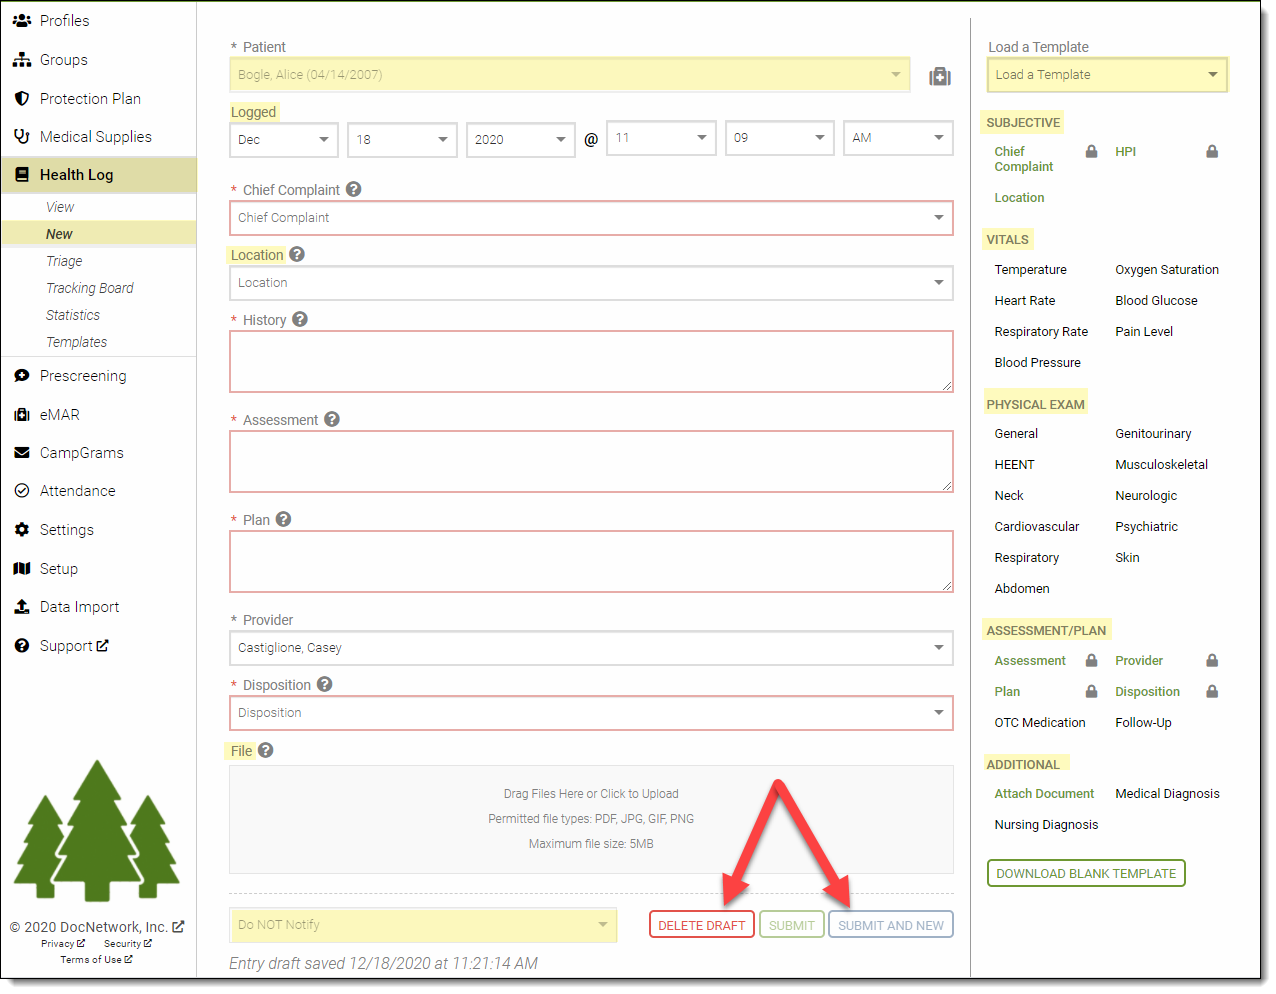Click Download Blank Template button
Viewport: 1276px width, 994px height.
pos(1085,873)
